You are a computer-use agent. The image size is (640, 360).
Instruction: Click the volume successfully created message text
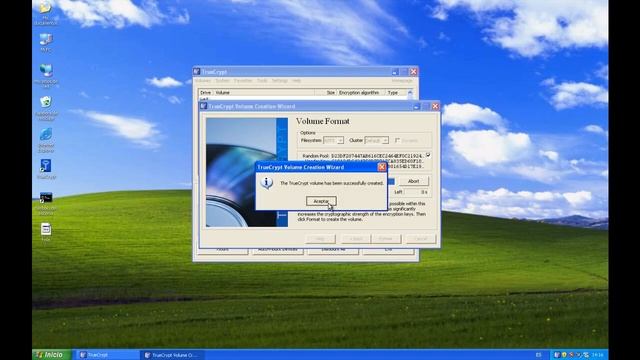(x=331, y=183)
